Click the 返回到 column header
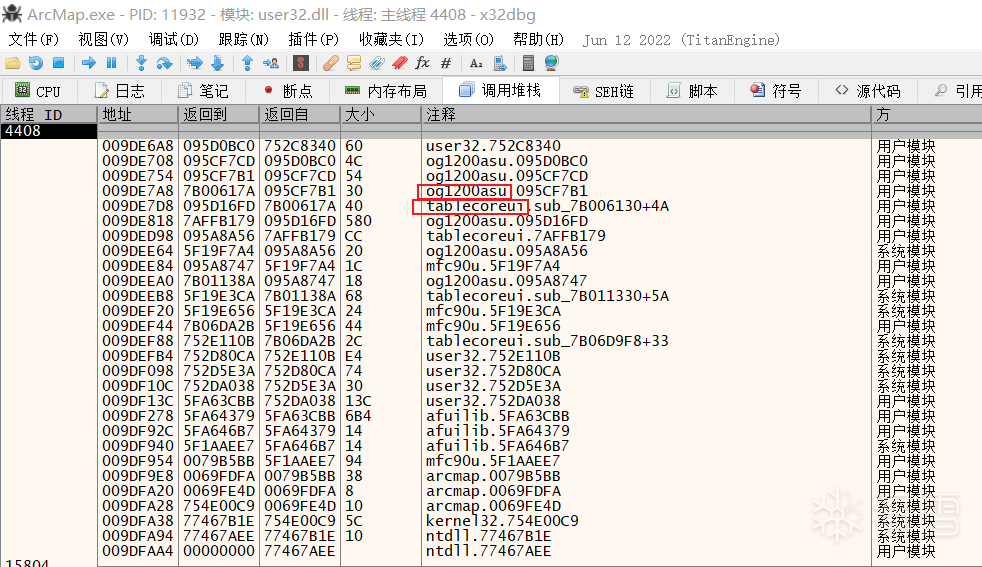This screenshot has height=567, width=982. (x=219, y=115)
